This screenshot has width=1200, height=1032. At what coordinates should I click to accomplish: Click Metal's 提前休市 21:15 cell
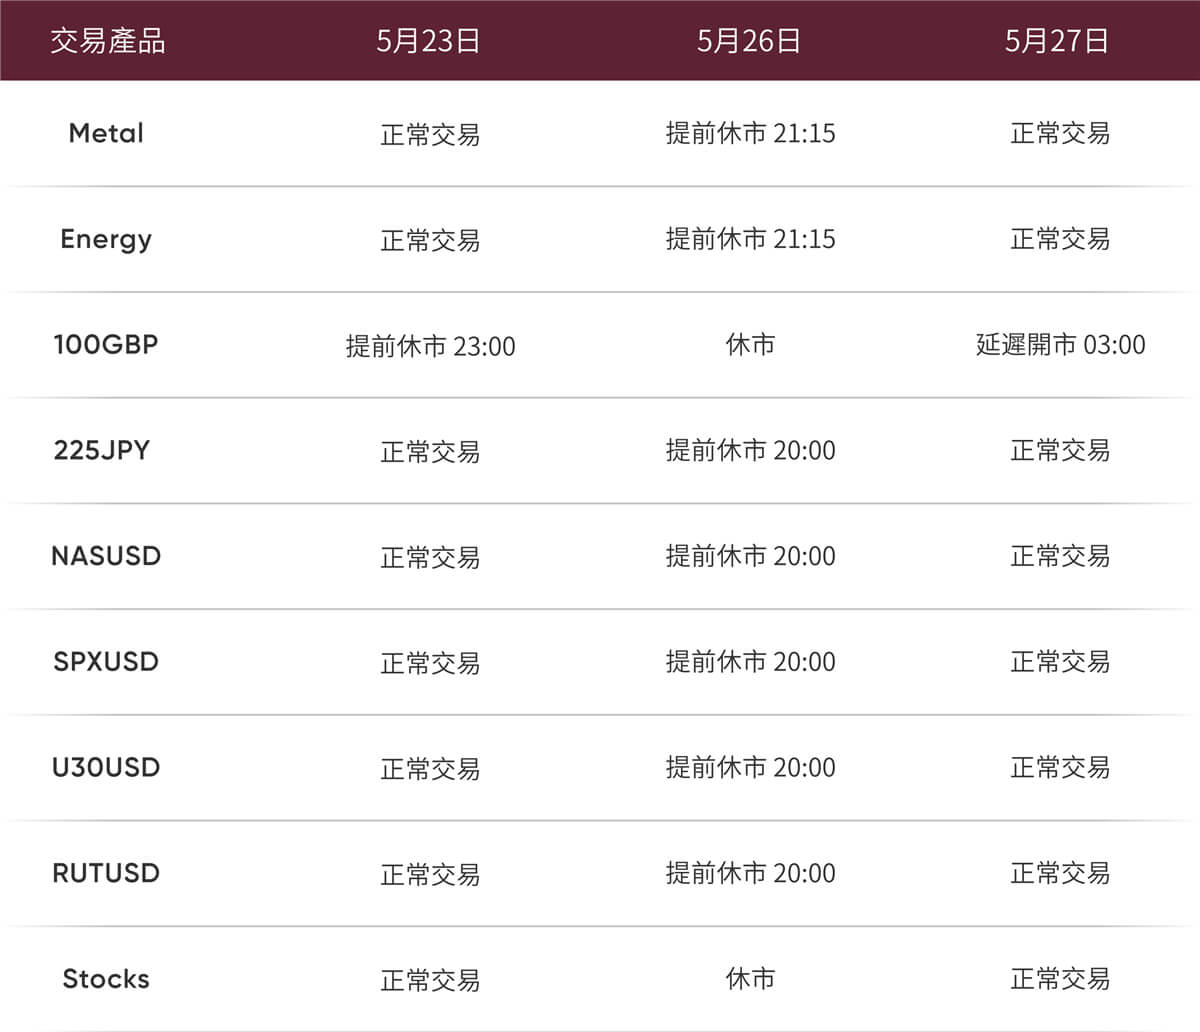pos(750,133)
